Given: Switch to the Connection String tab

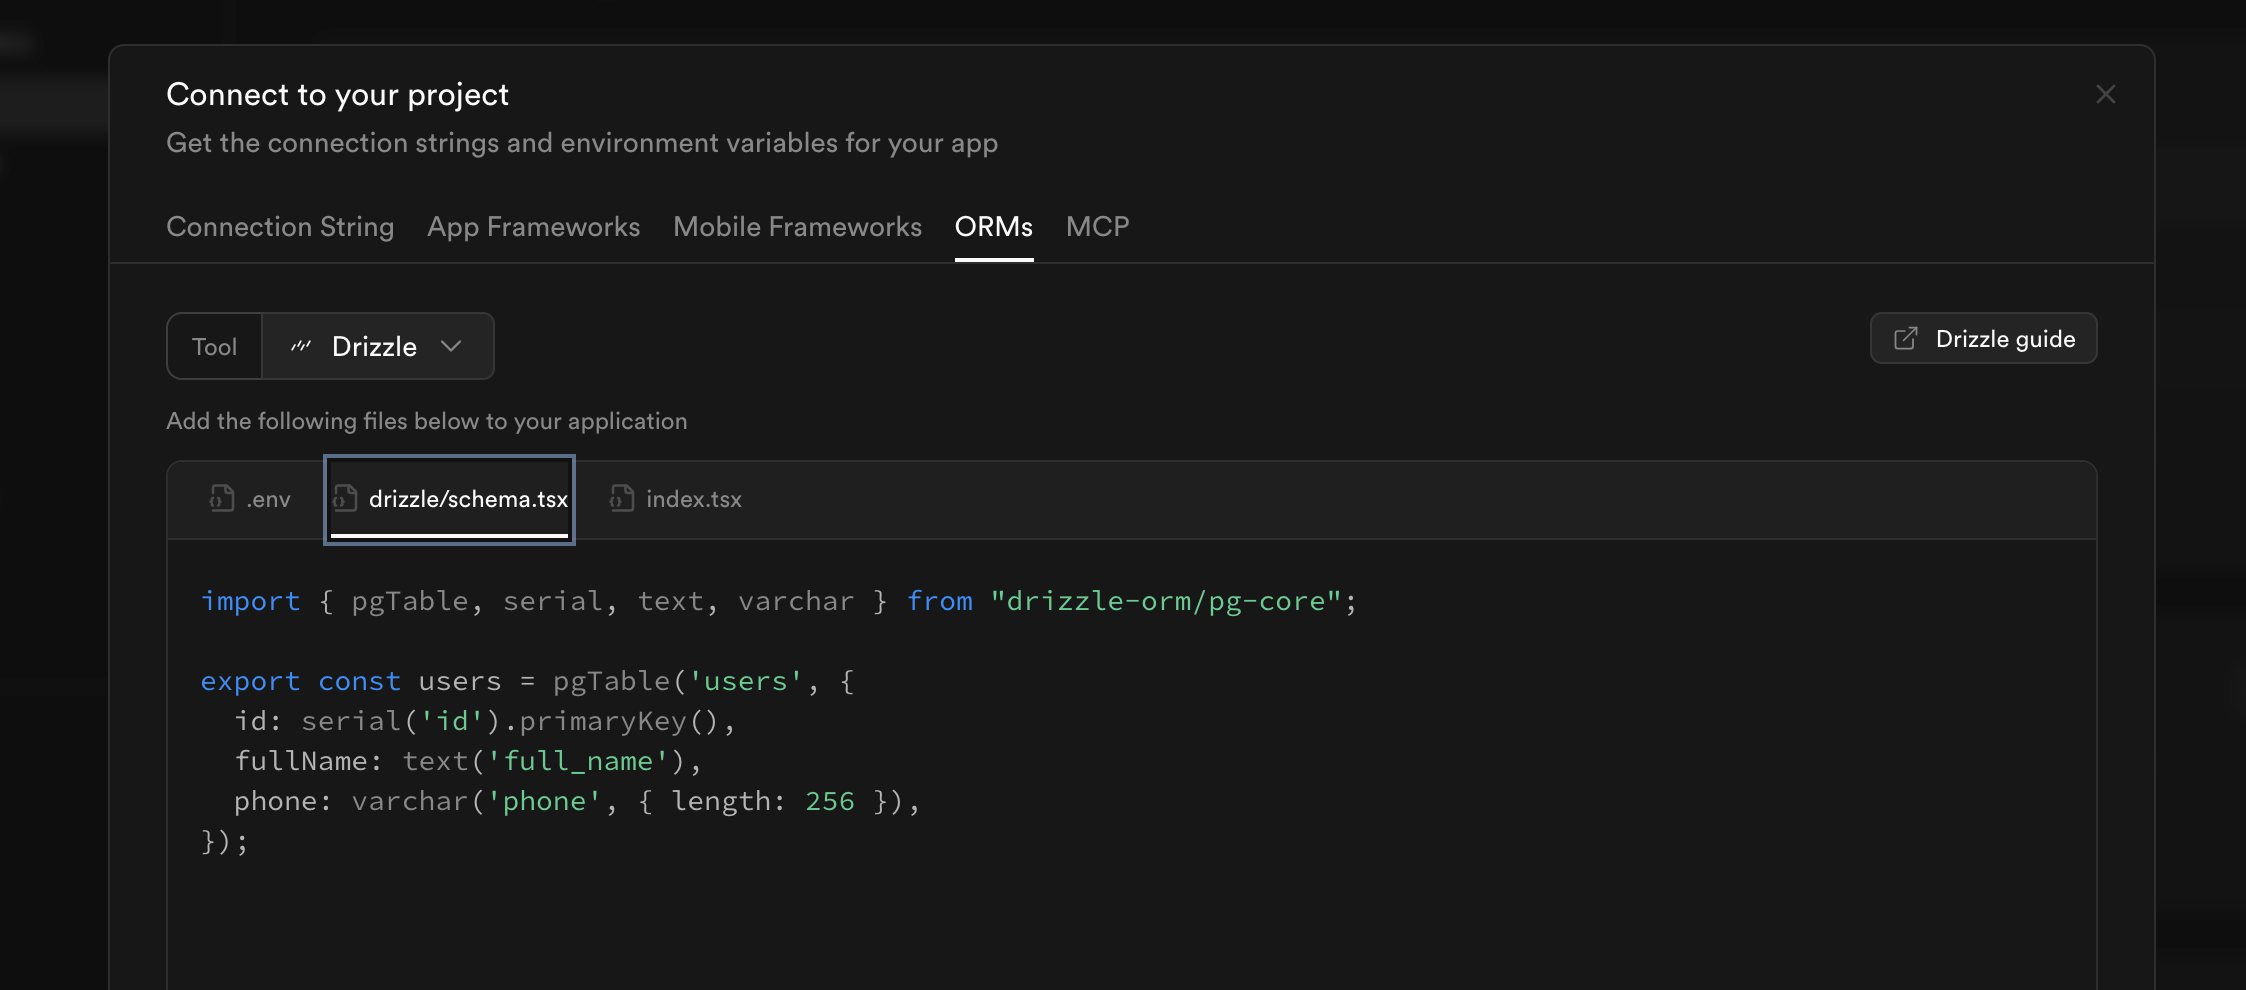Looking at the screenshot, I should click(280, 227).
